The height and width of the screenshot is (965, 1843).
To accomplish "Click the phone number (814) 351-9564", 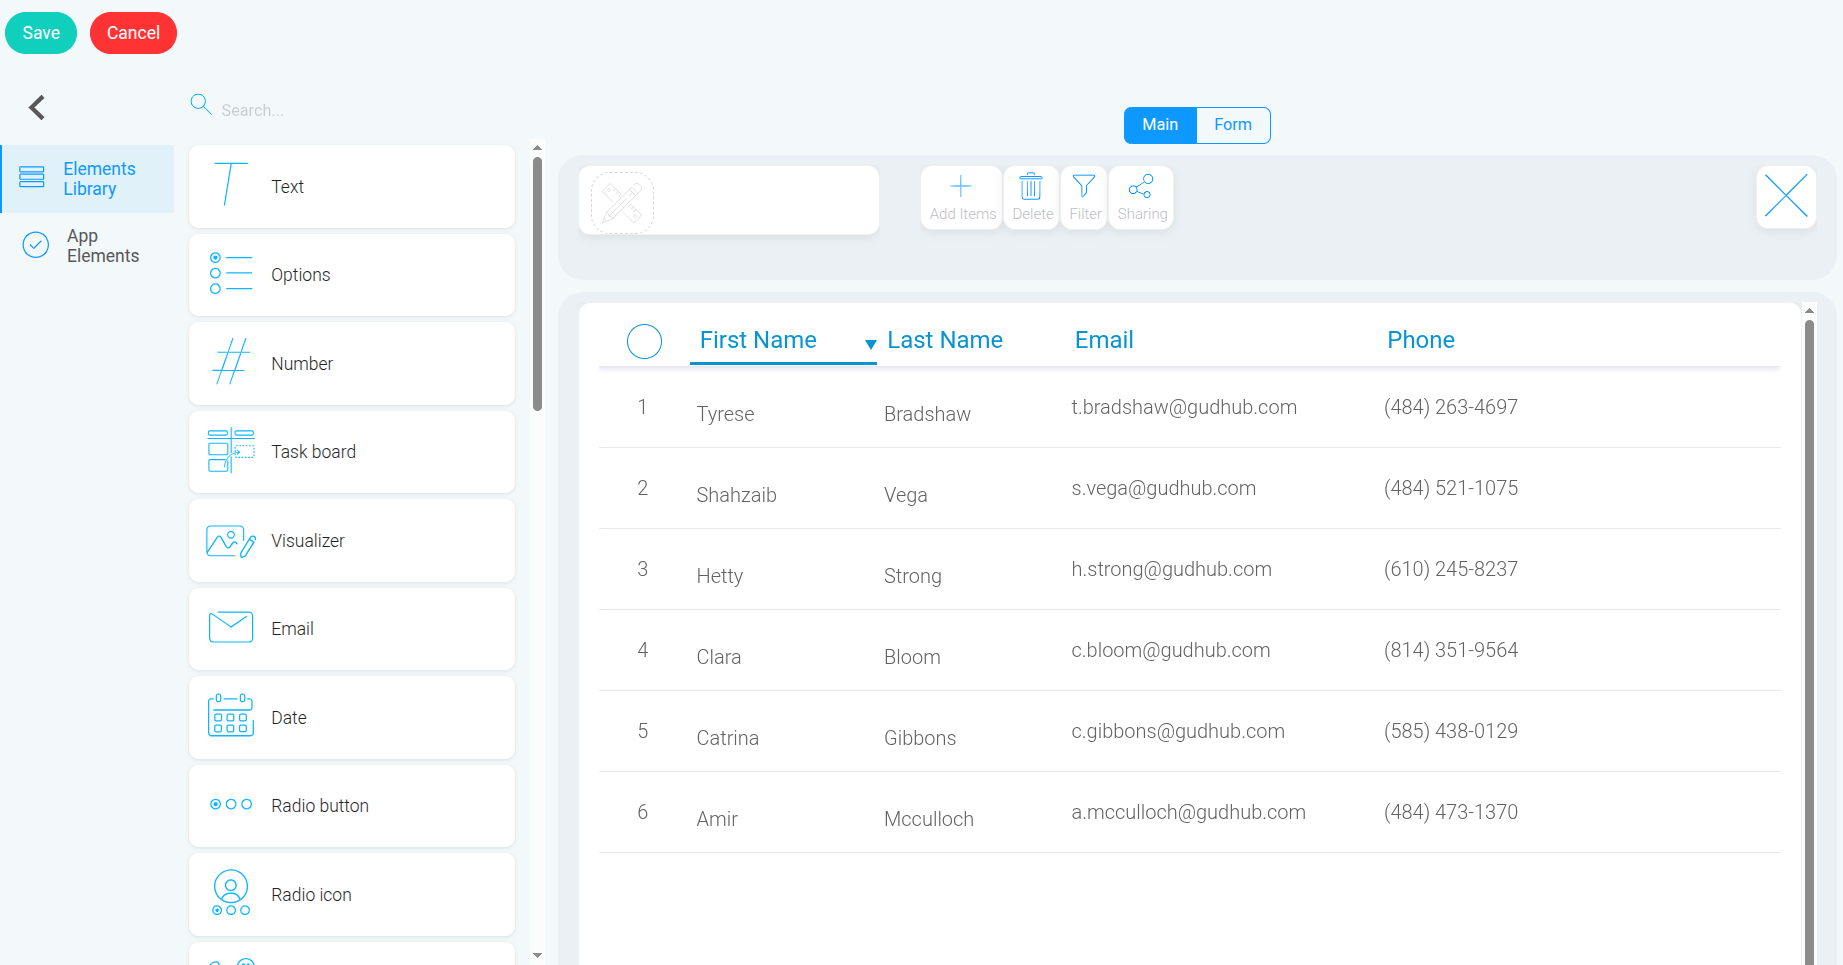I will [x=1451, y=650].
